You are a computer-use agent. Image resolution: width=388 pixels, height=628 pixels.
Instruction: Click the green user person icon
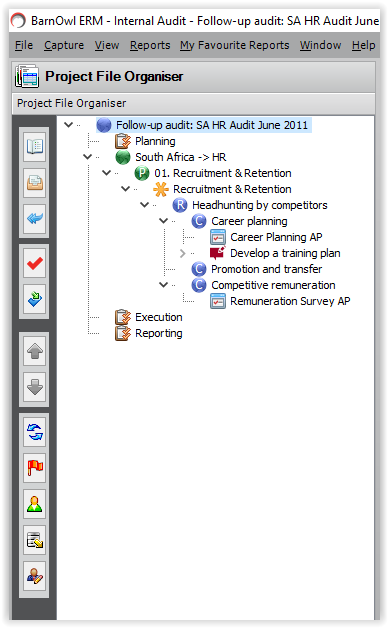coord(34,504)
